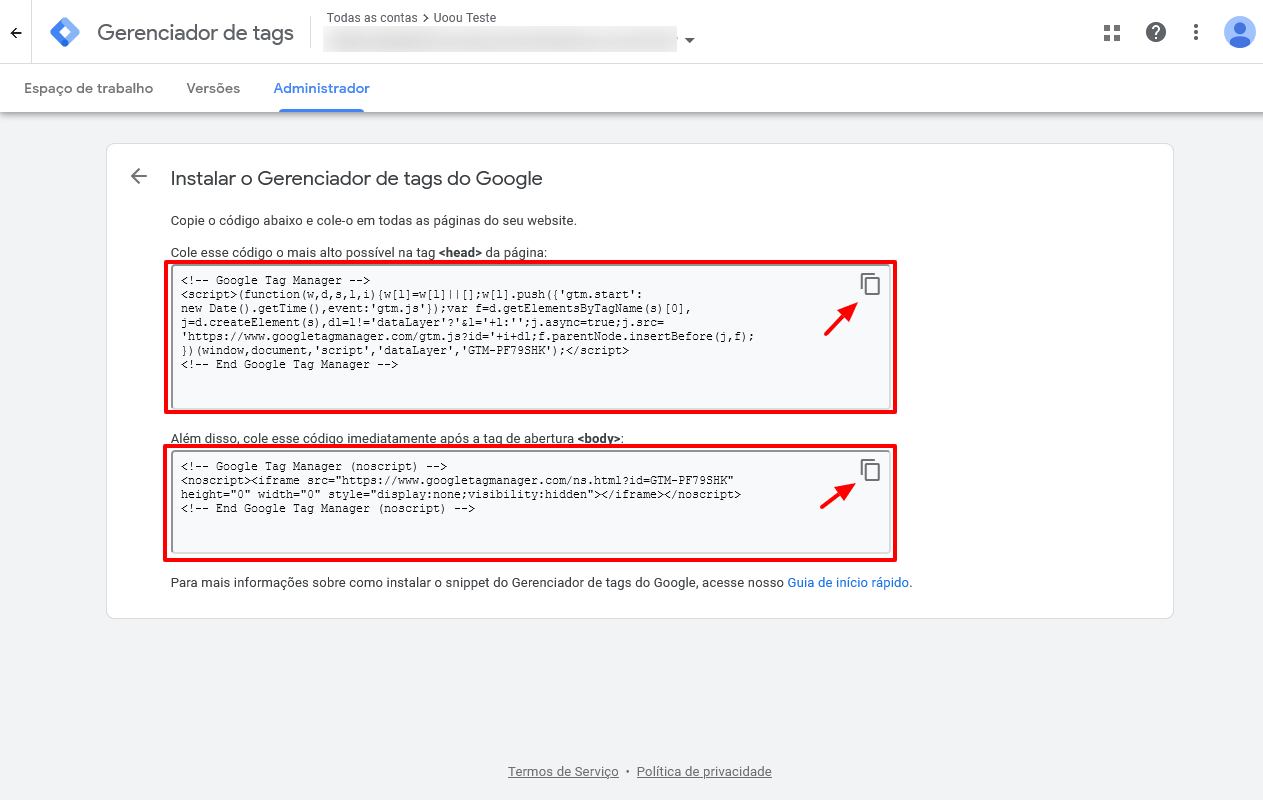Select the Administrador tab
1263x800 pixels.
click(x=322, y=88)
